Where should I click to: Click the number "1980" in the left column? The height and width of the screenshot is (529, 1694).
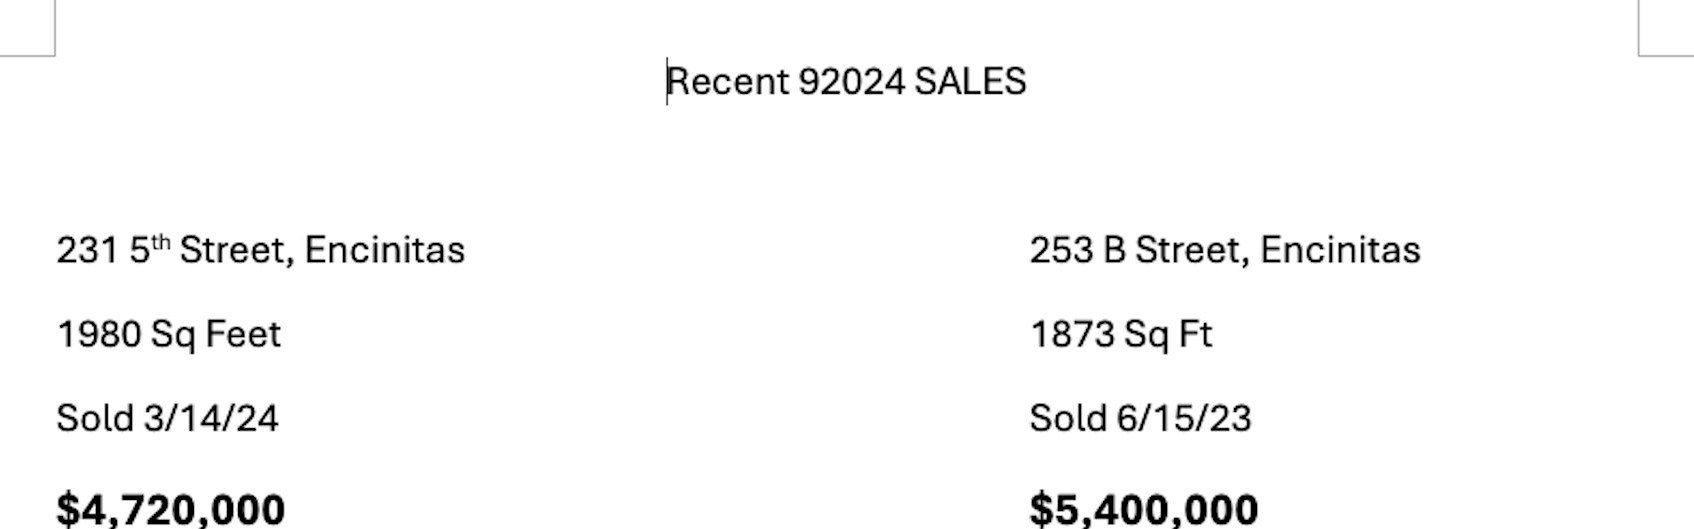point(99,334)
